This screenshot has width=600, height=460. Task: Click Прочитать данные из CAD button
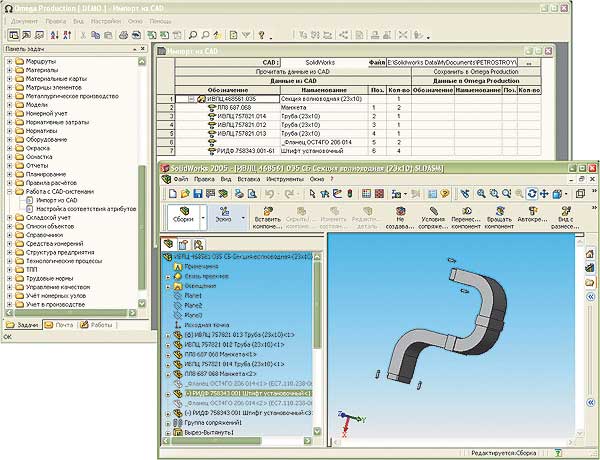(293, 72)
